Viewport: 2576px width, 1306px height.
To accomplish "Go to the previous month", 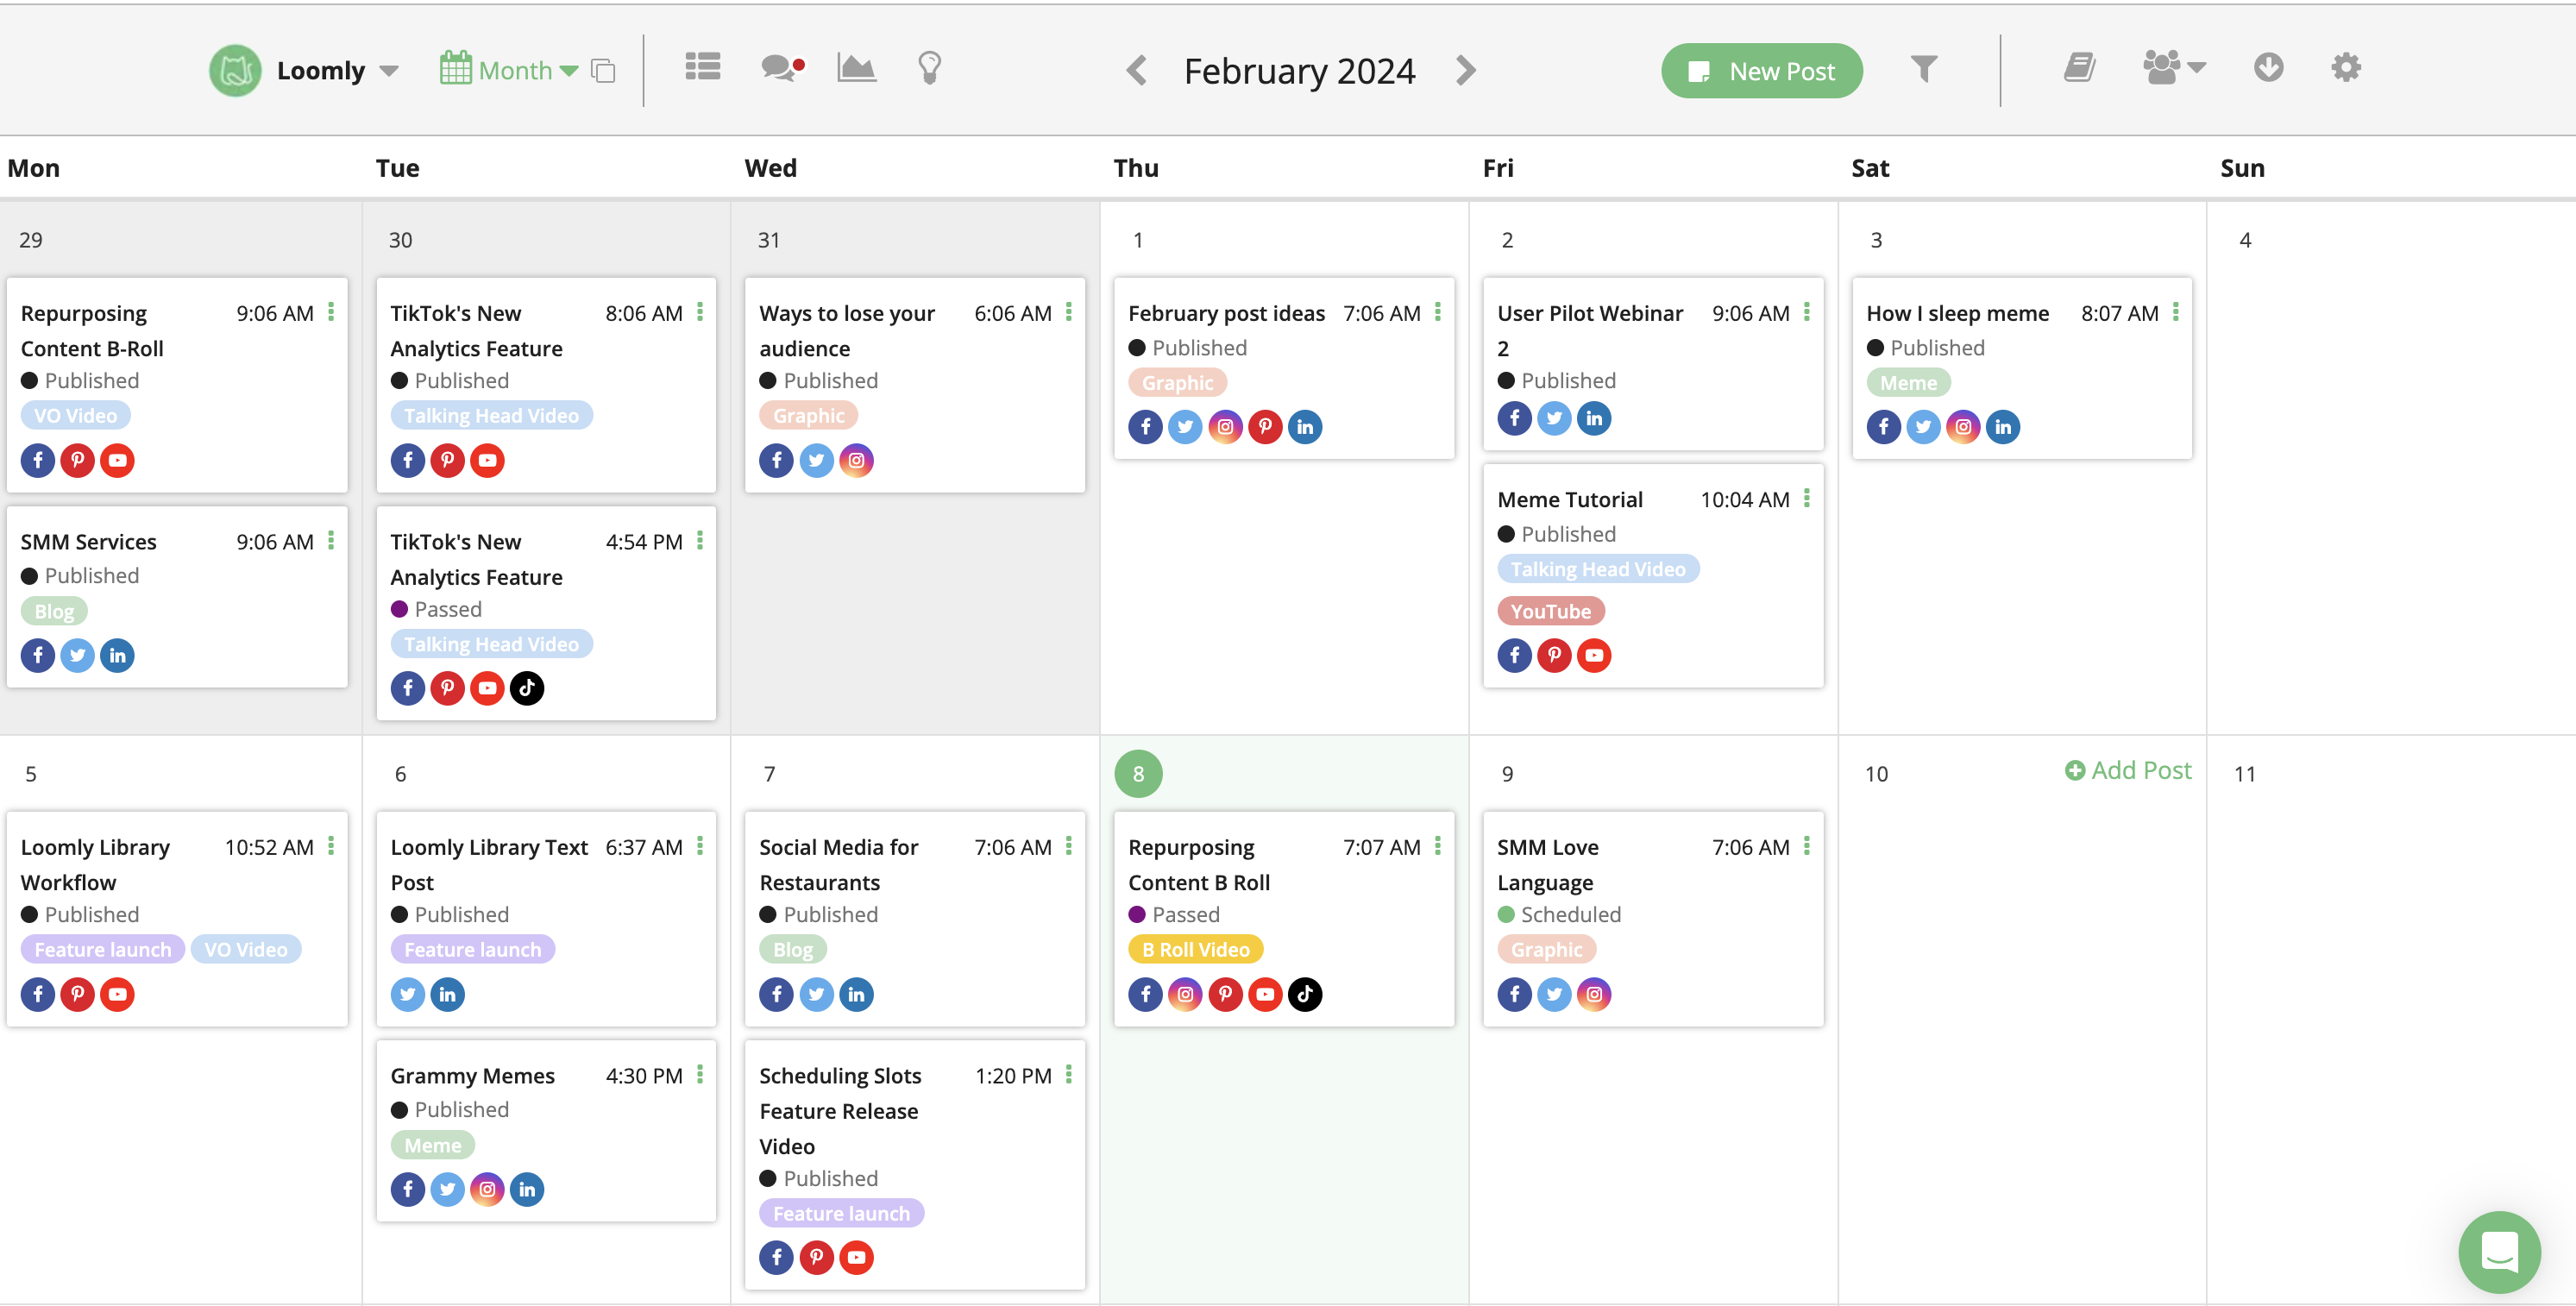I will [x=1136, y=71].
